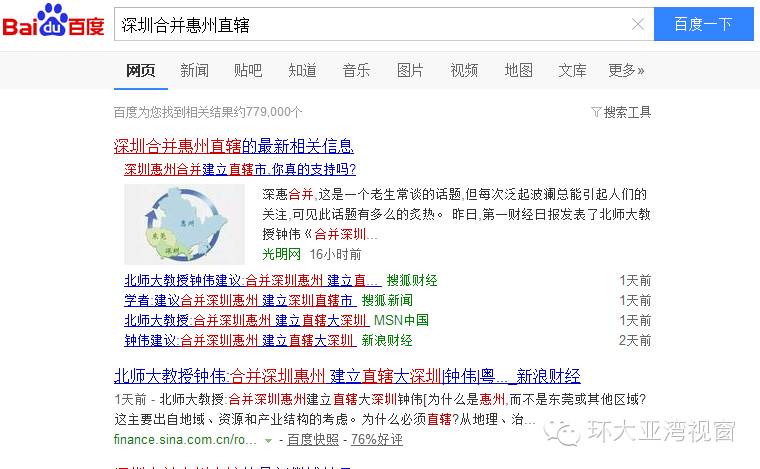Open result title ending with 新浪财经

(347, 375)
